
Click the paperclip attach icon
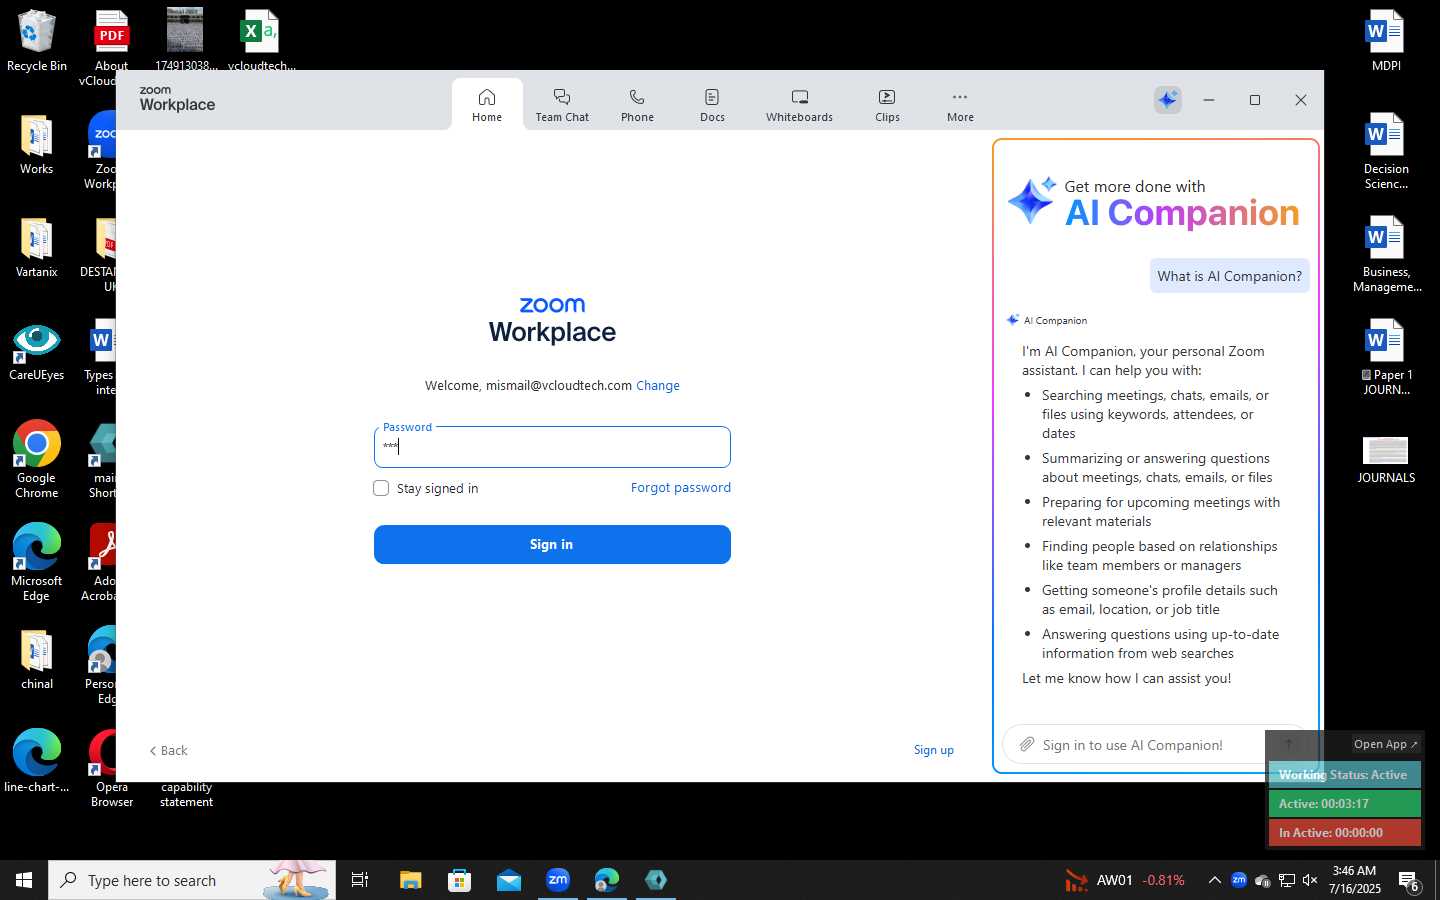tap(1026, 745)
